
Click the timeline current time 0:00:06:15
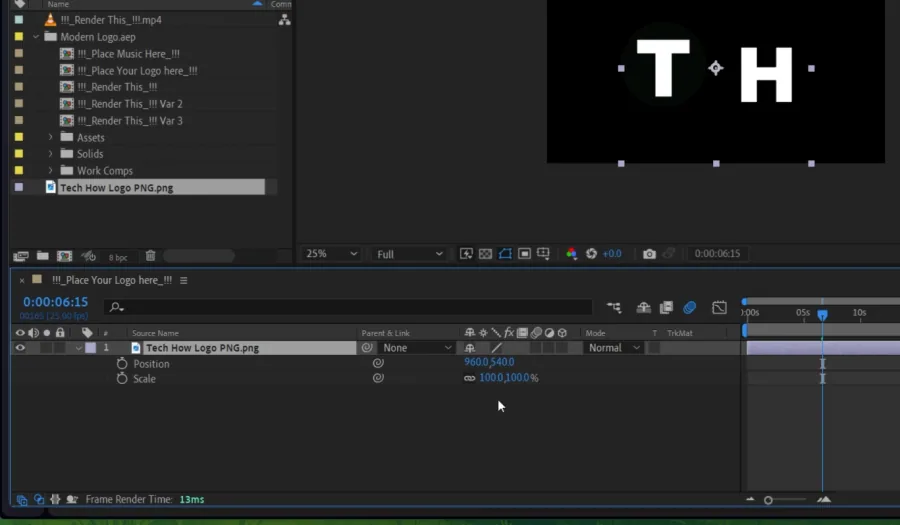coord(55,302)
